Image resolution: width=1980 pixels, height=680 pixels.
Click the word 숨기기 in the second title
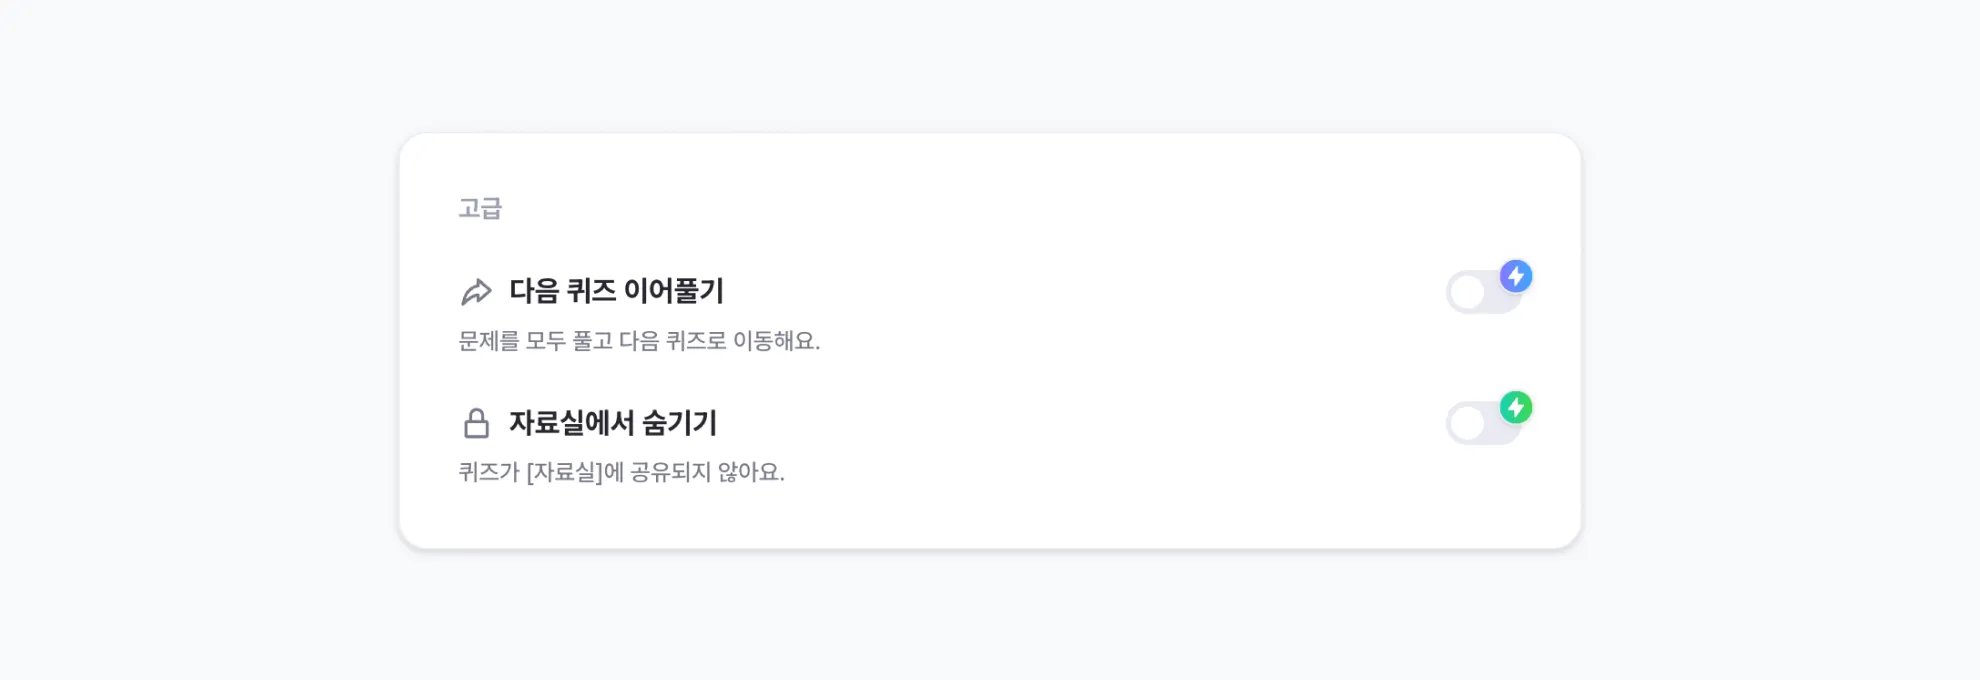(x=679, y=423)
